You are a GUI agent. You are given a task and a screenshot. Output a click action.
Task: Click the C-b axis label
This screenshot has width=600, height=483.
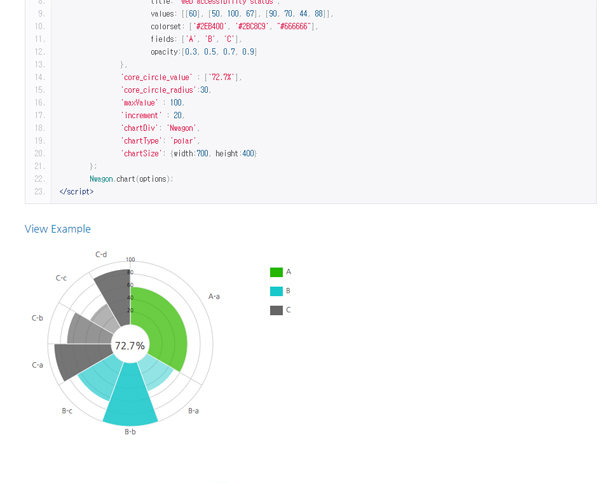[x=38, y=318]
